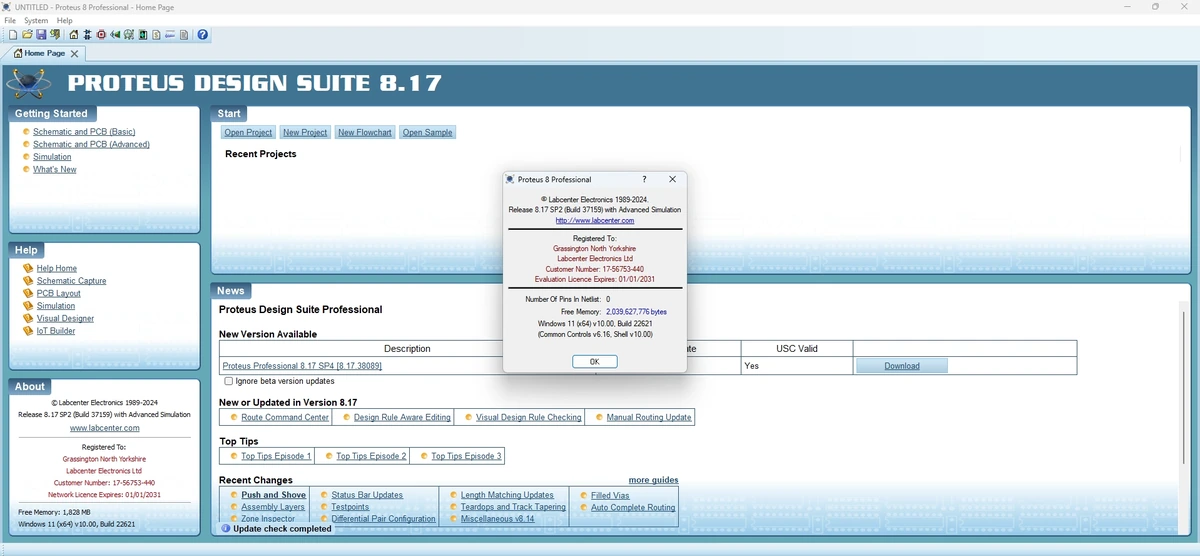The width and height of the screenshot is (1200, 556).
Task: Open Proteus Professional 8.17 SP4 update link
Action: tap(302, 366)
